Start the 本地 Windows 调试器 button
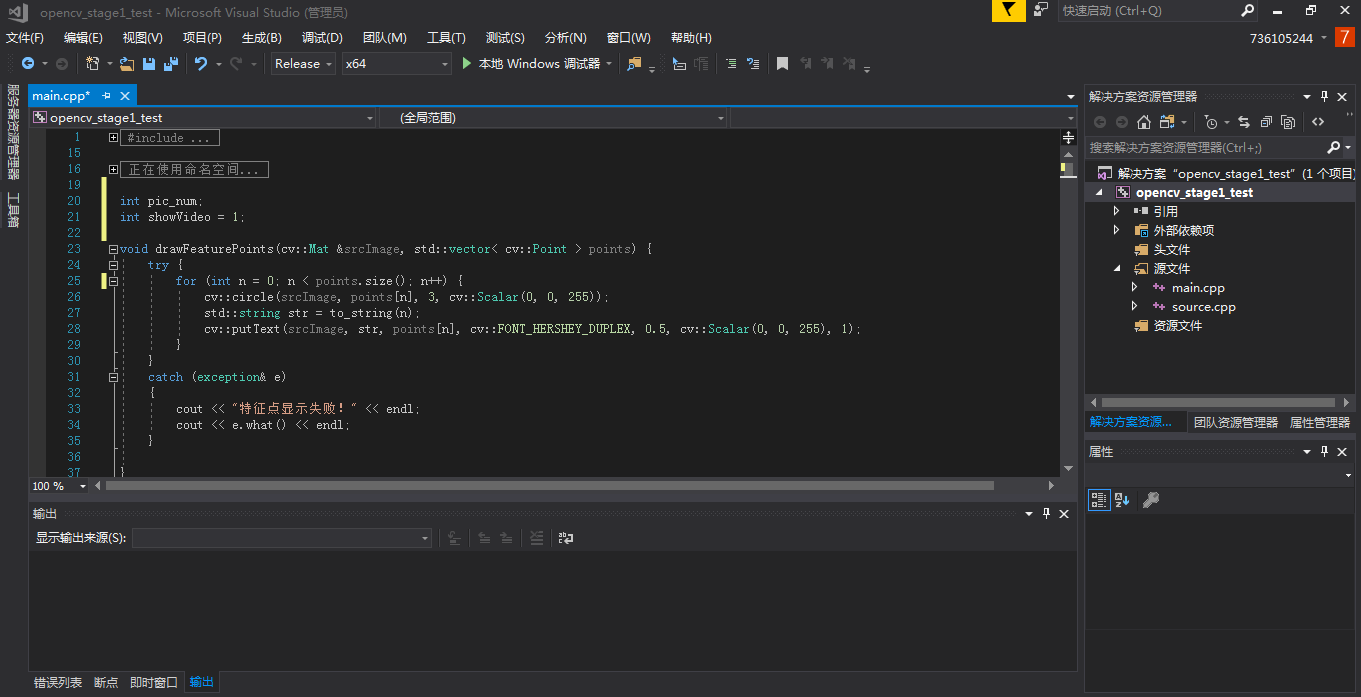 [530, 64]
